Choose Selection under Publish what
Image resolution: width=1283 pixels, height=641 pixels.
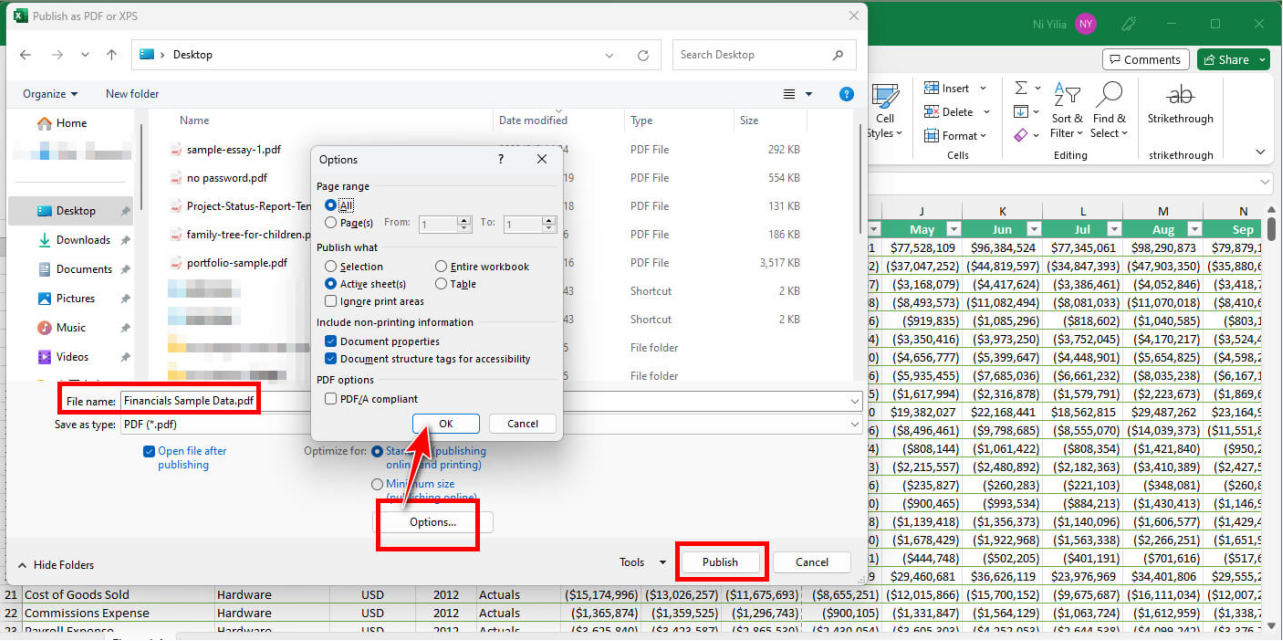pos(331,267)
